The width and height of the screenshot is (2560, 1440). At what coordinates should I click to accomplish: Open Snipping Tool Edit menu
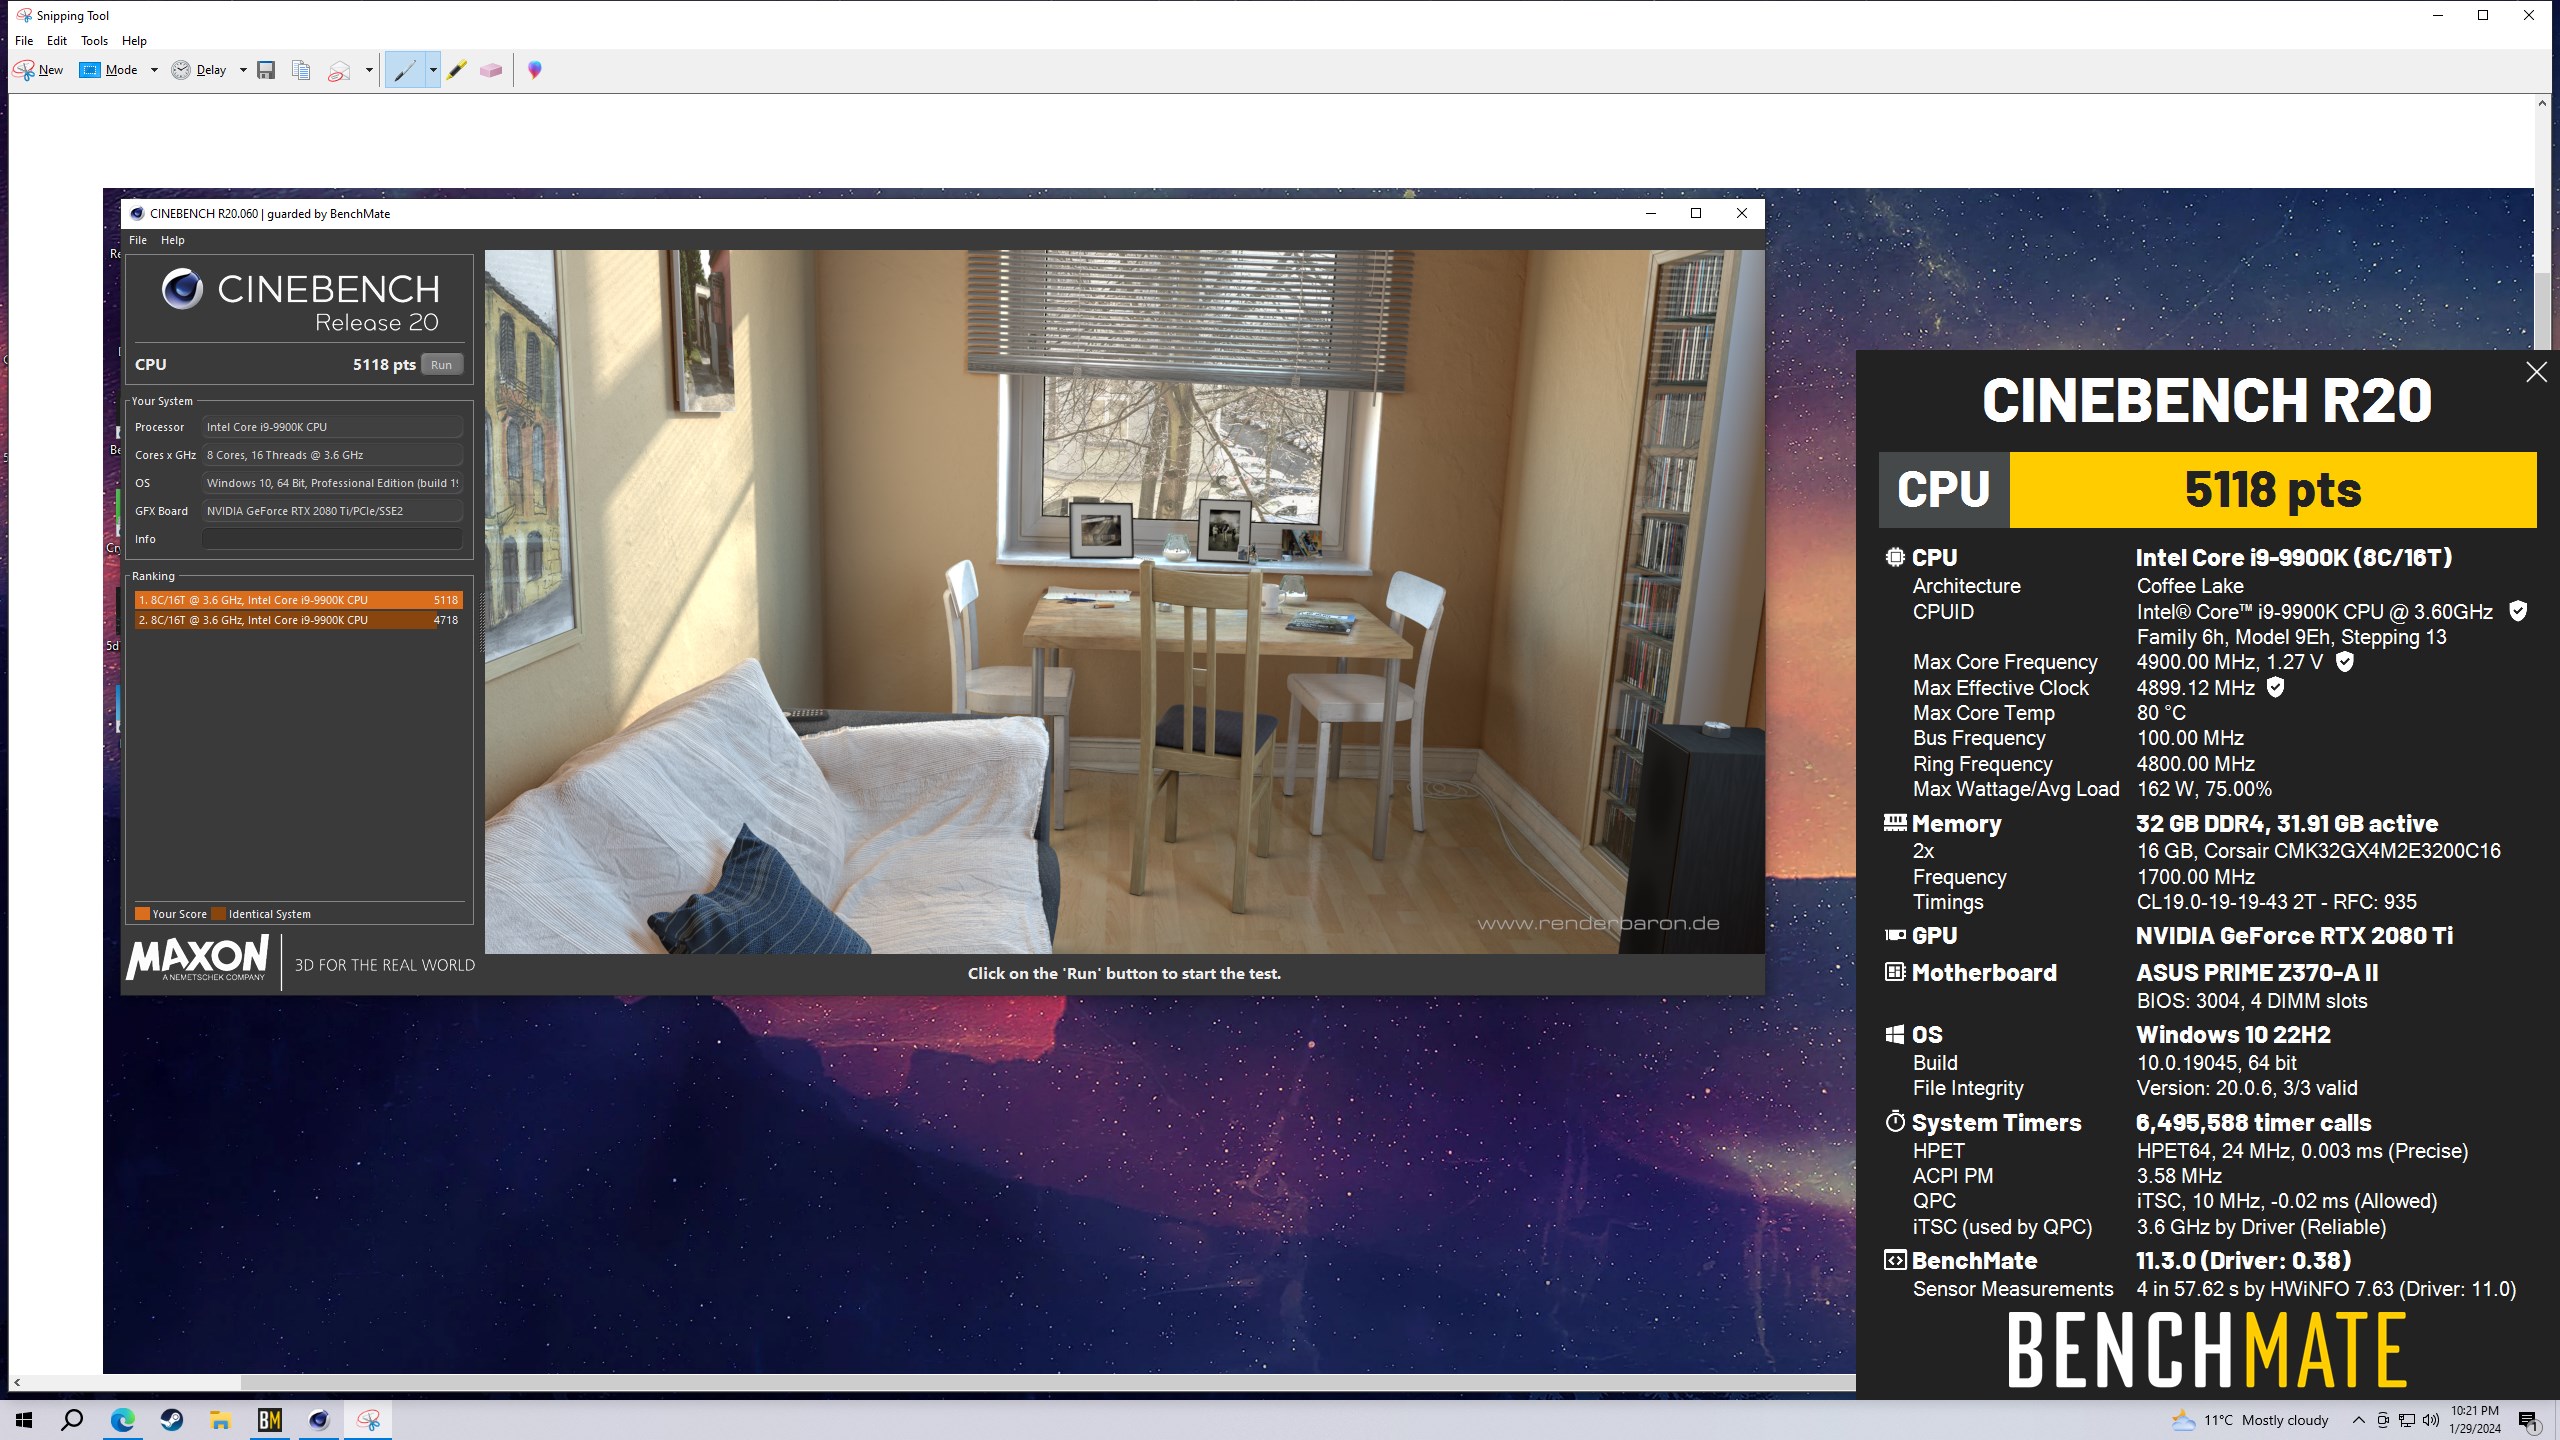point(57,41)
